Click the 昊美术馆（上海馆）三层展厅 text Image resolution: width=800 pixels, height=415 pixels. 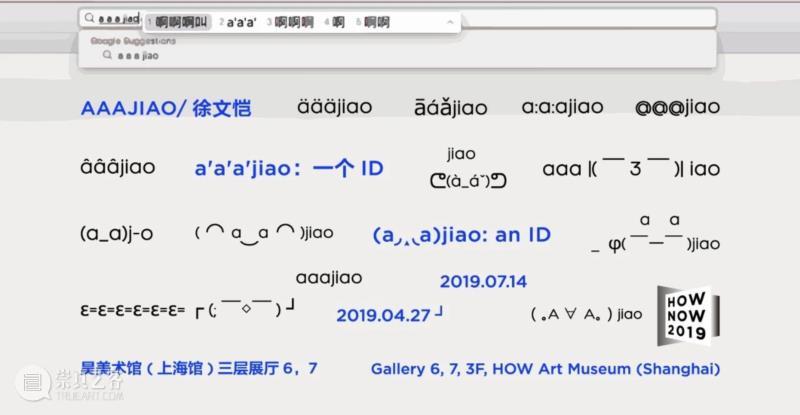click(x=199, y=368)
